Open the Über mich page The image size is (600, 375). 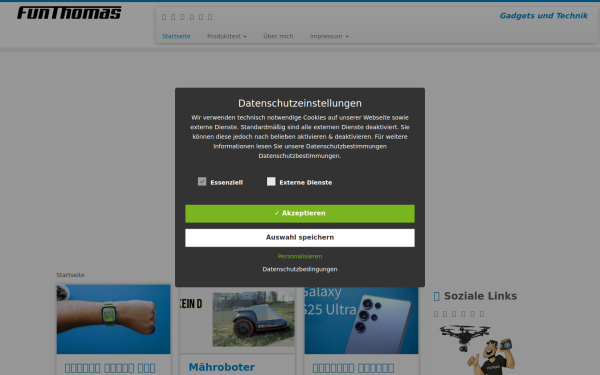pos(278,36)
